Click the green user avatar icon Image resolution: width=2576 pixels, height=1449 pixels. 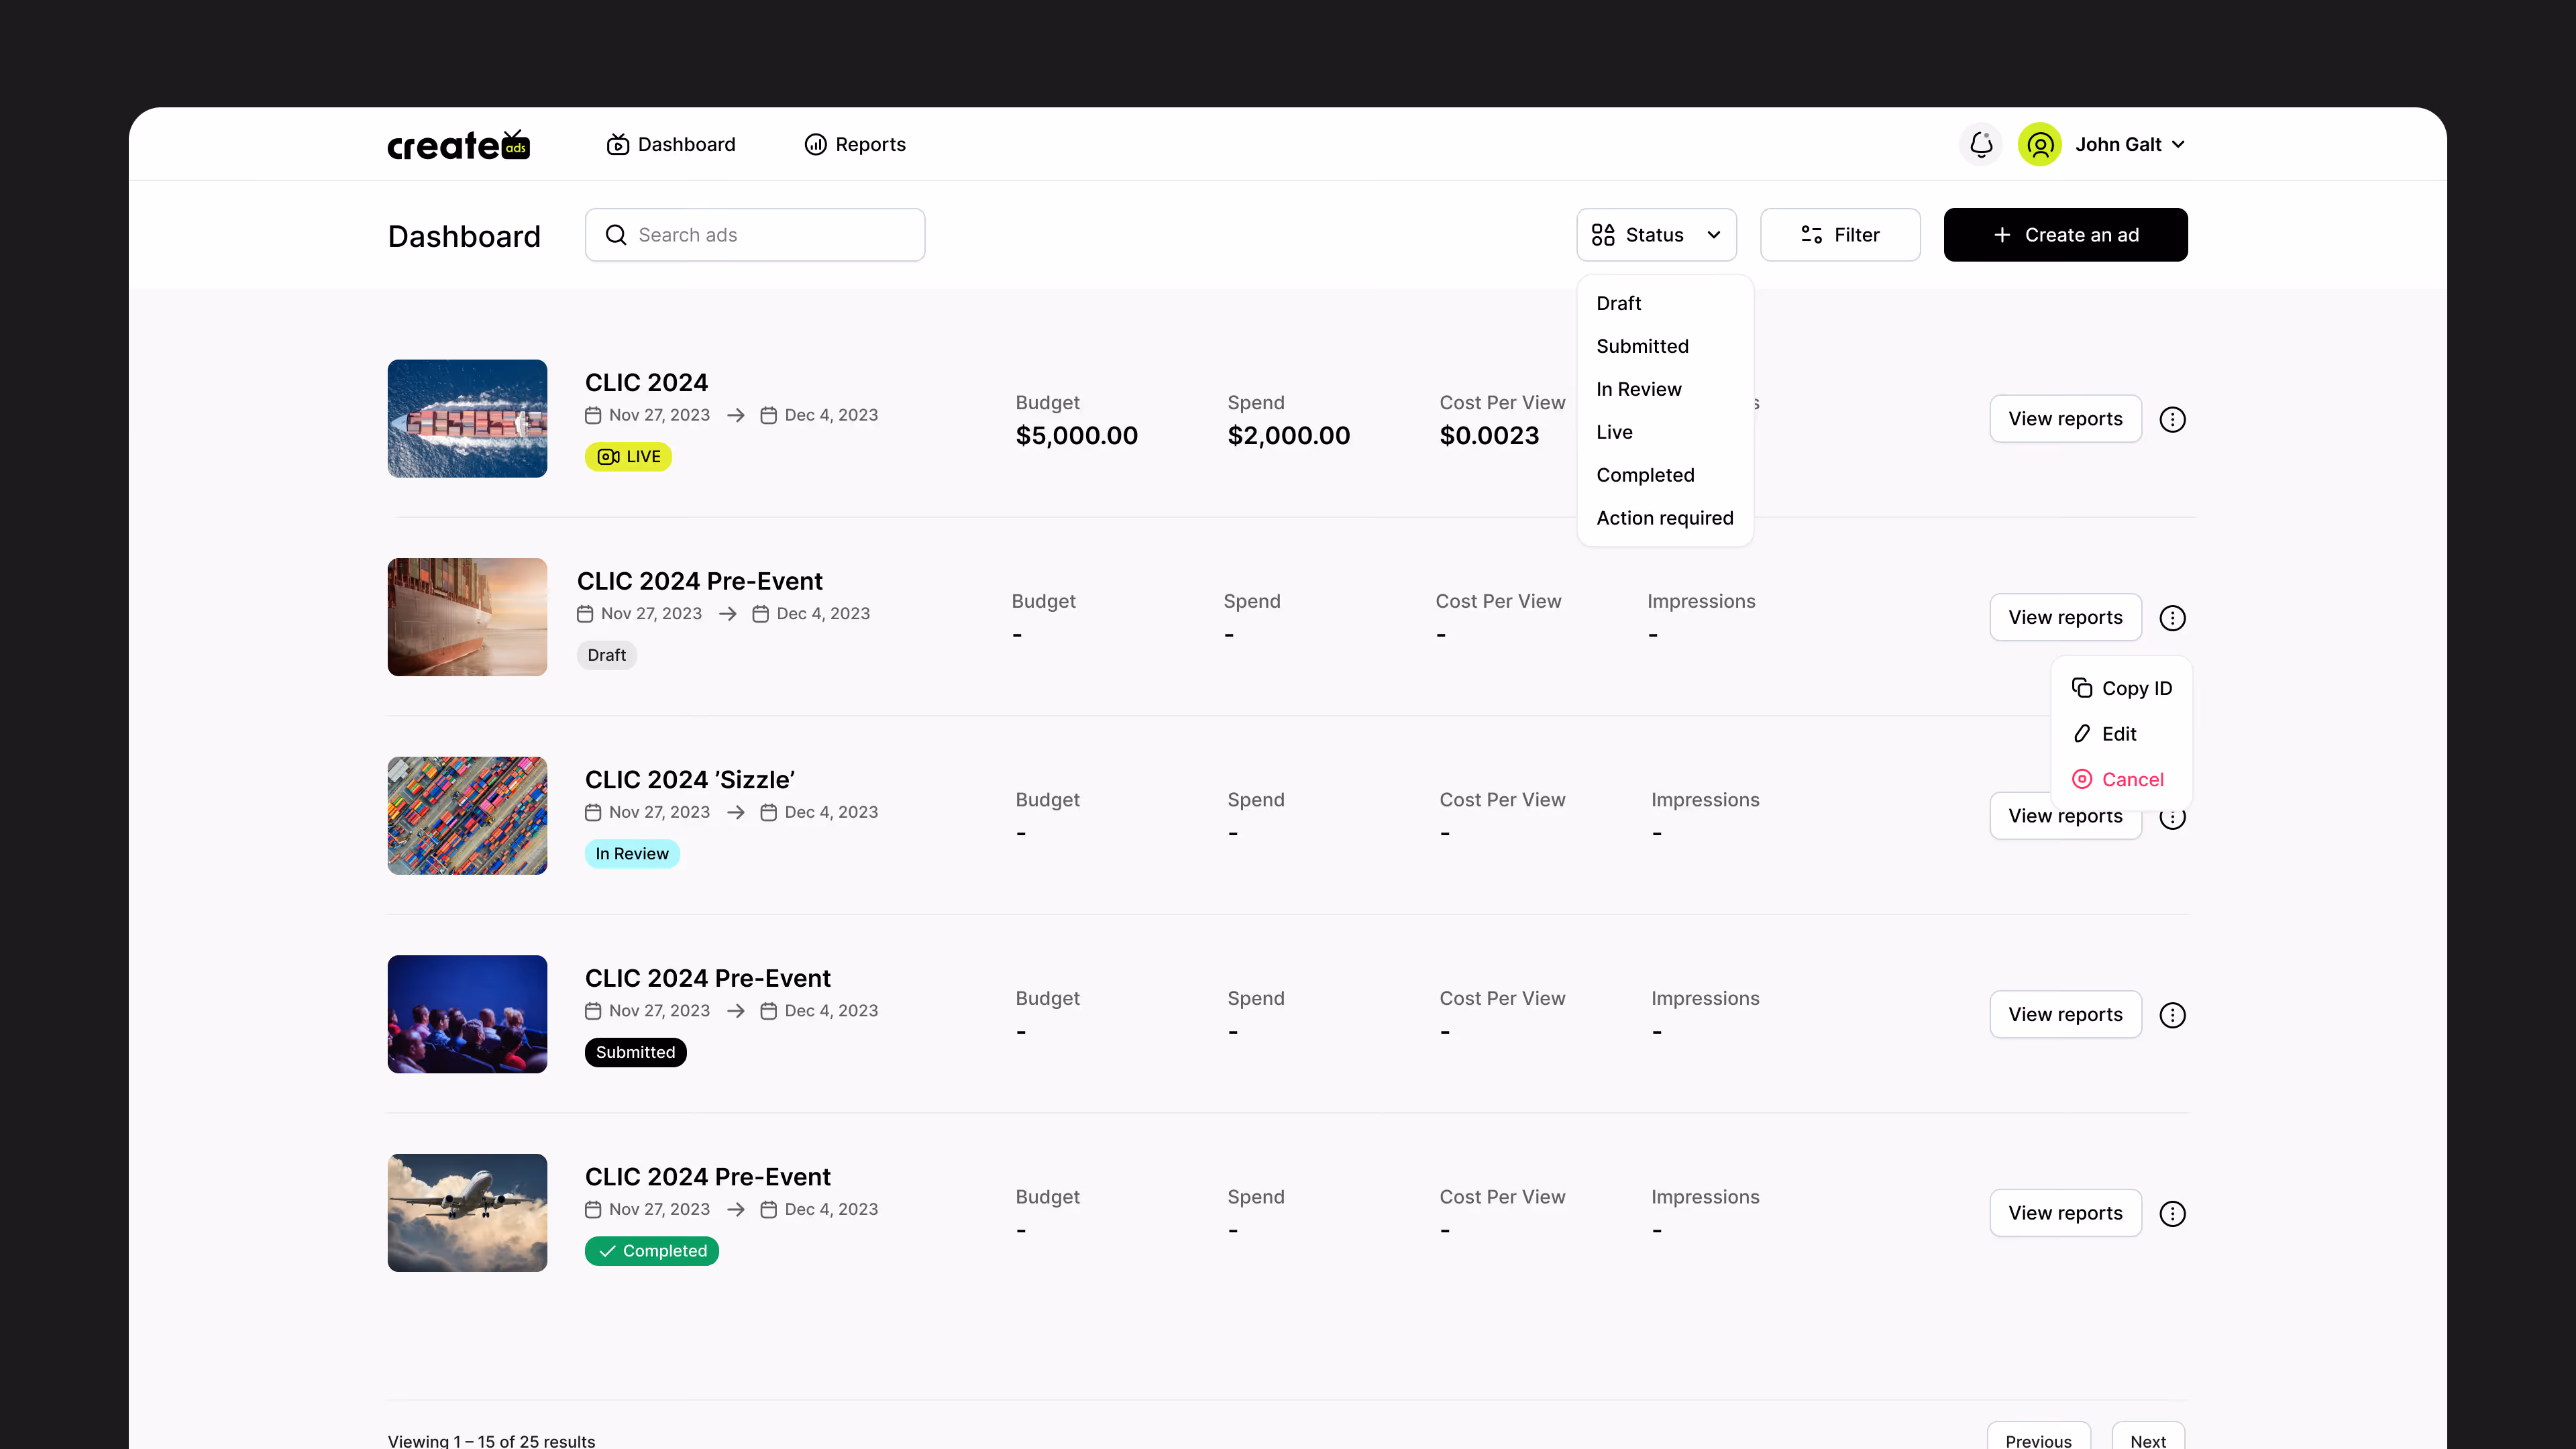(x=2039, y=144)
